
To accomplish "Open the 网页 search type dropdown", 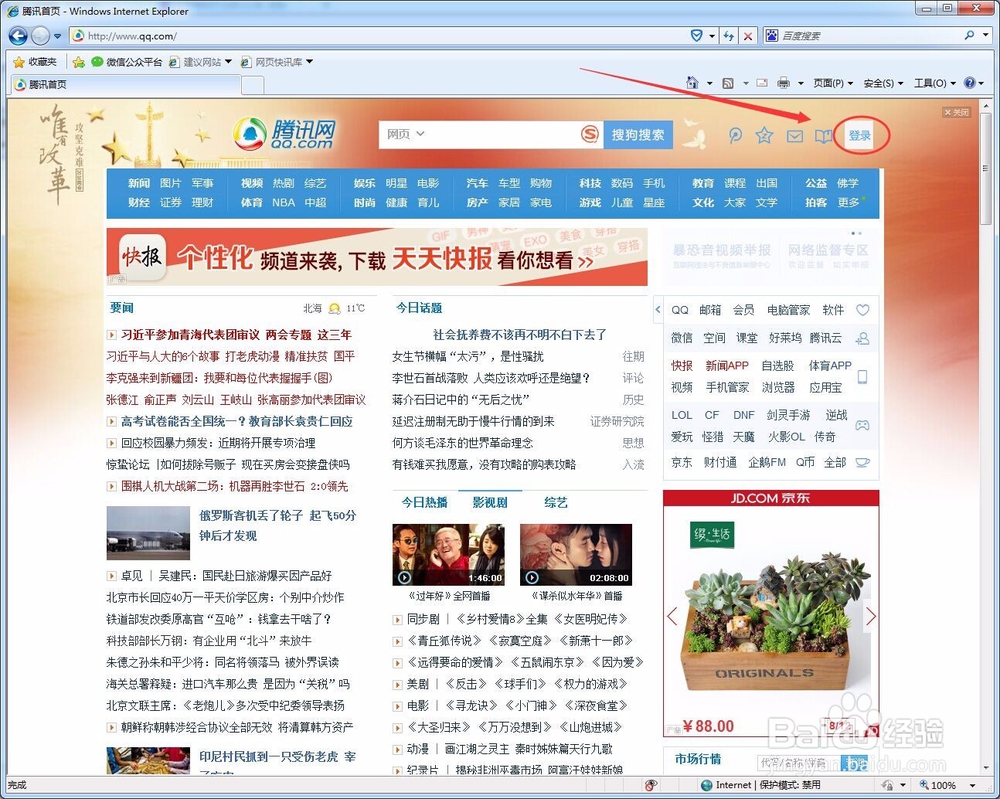I will (406, 135).
